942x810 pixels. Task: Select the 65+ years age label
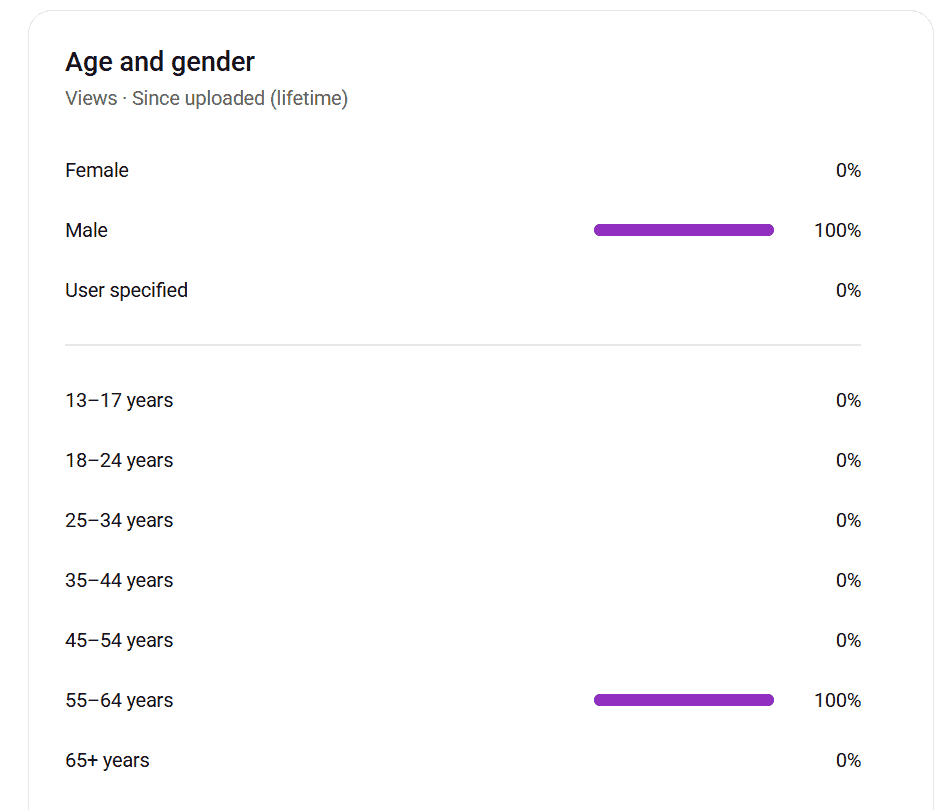click(107, 760)
